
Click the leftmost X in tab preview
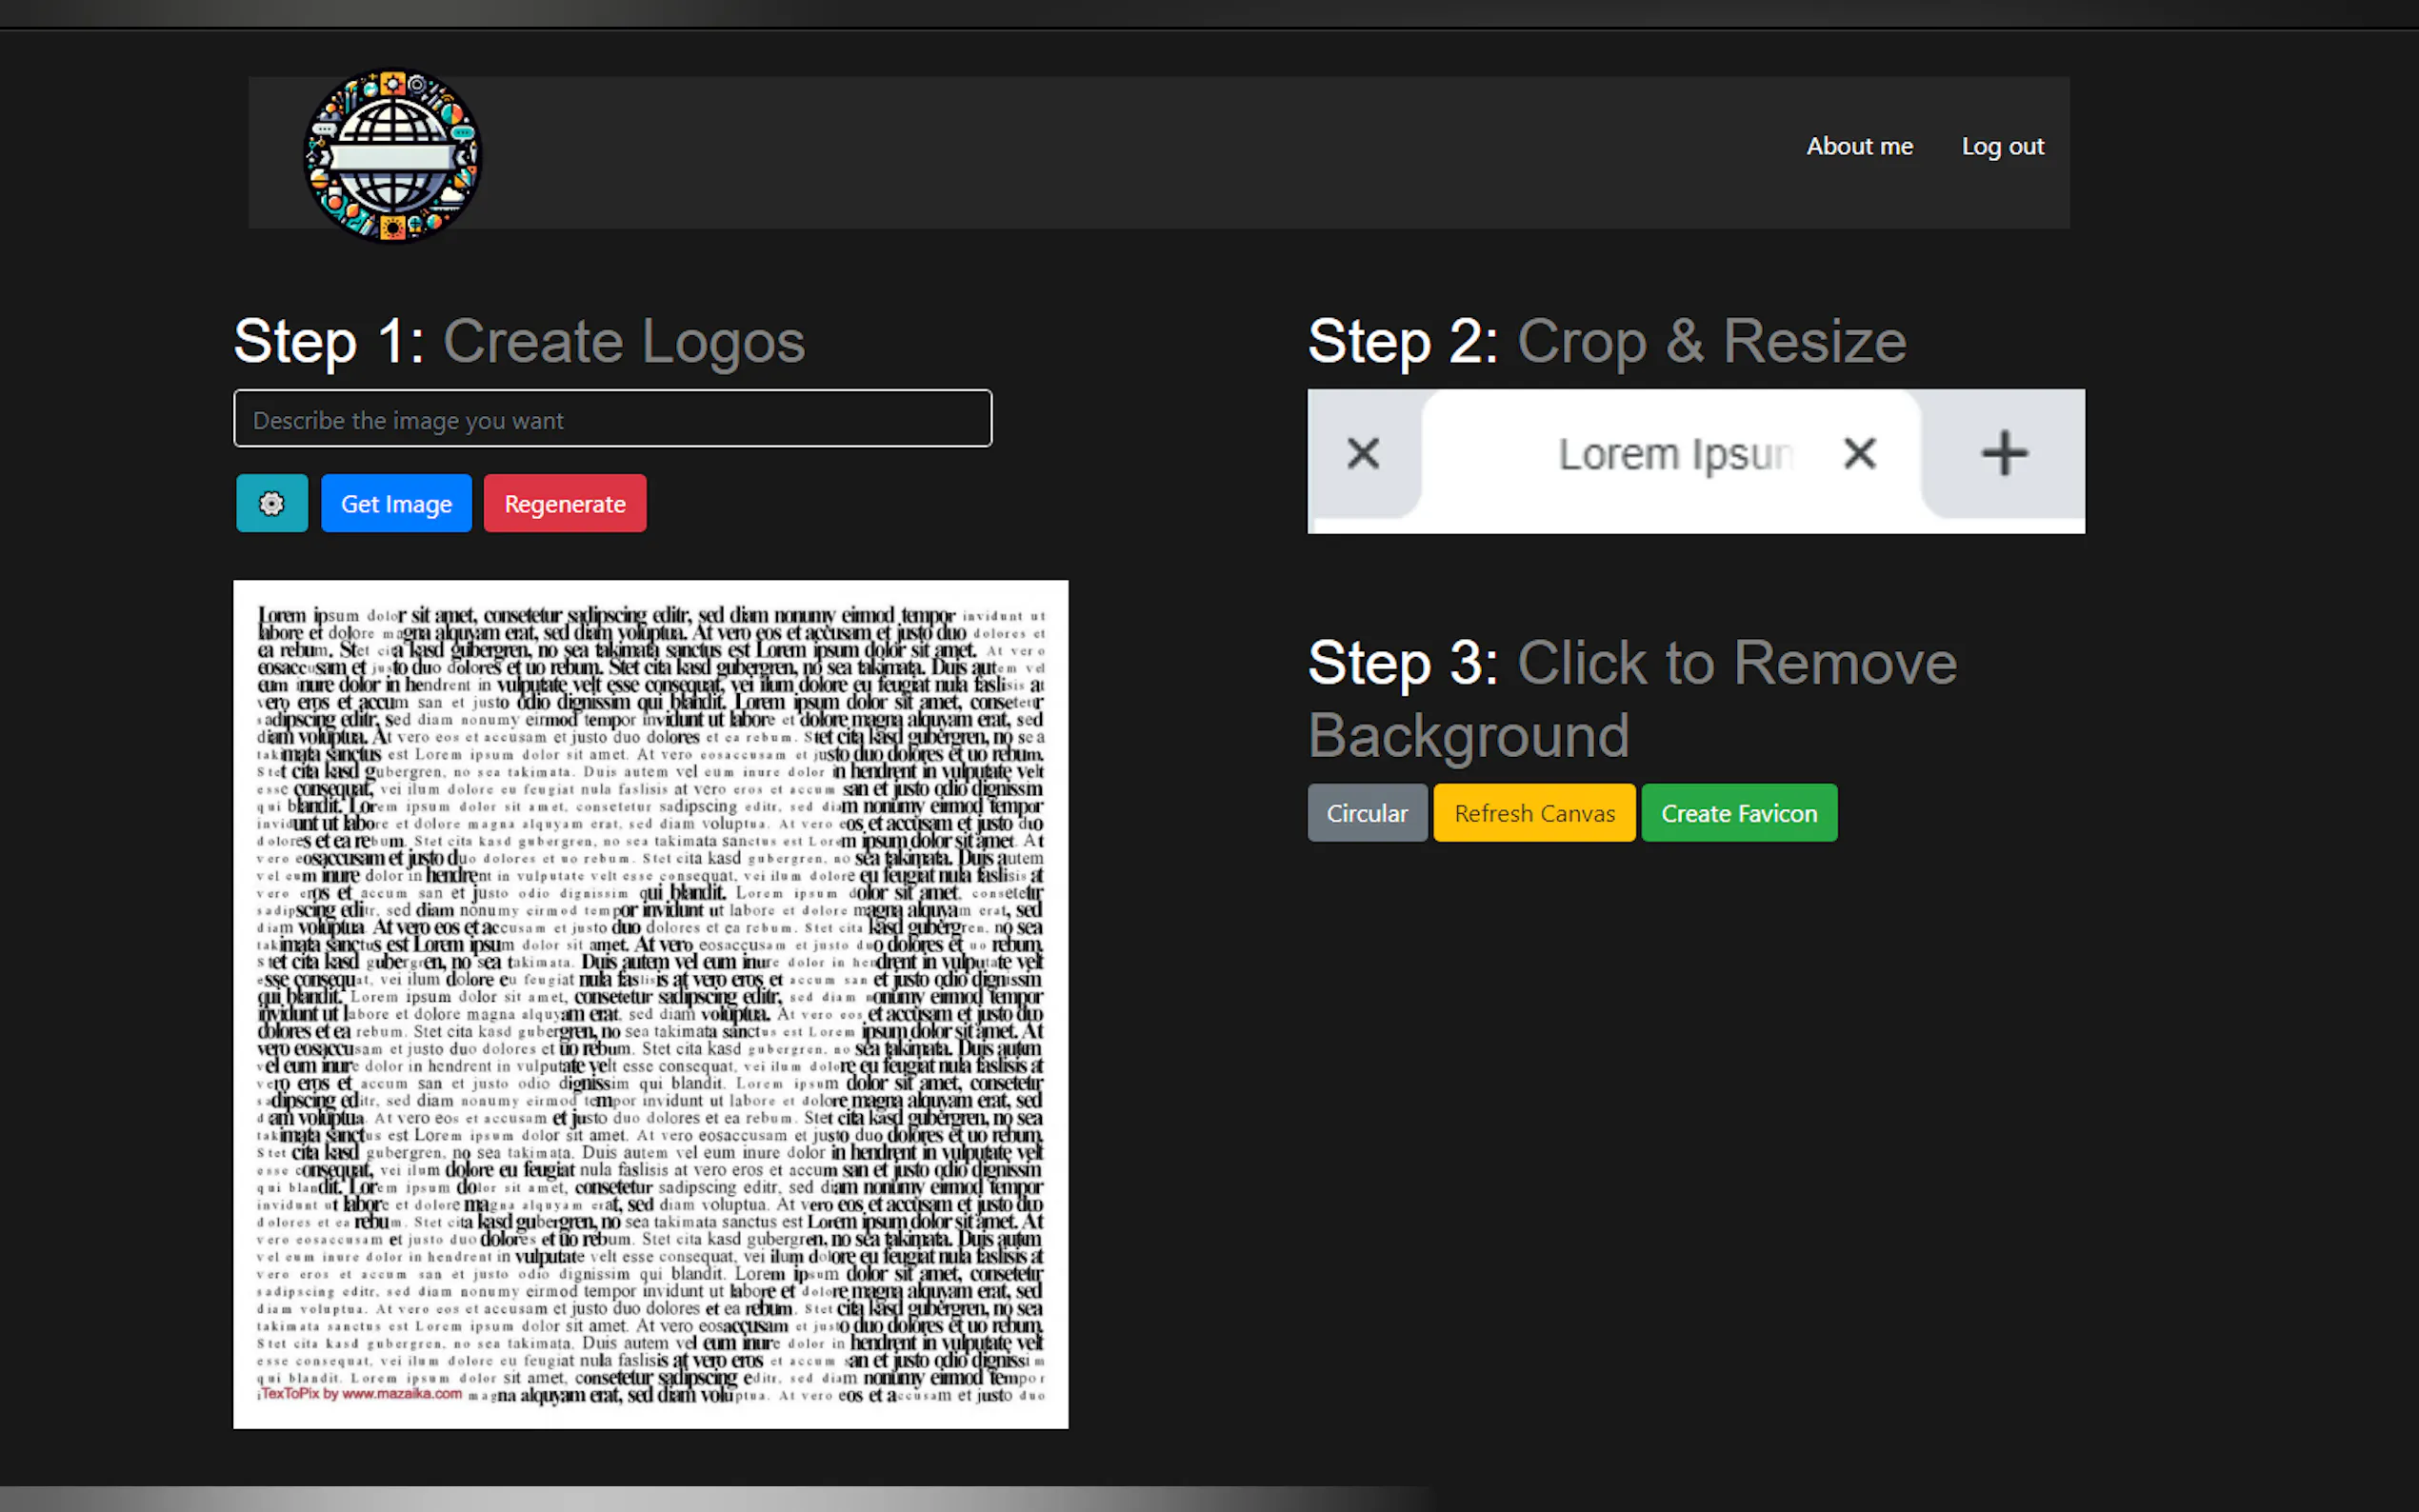coord(1362,453)
